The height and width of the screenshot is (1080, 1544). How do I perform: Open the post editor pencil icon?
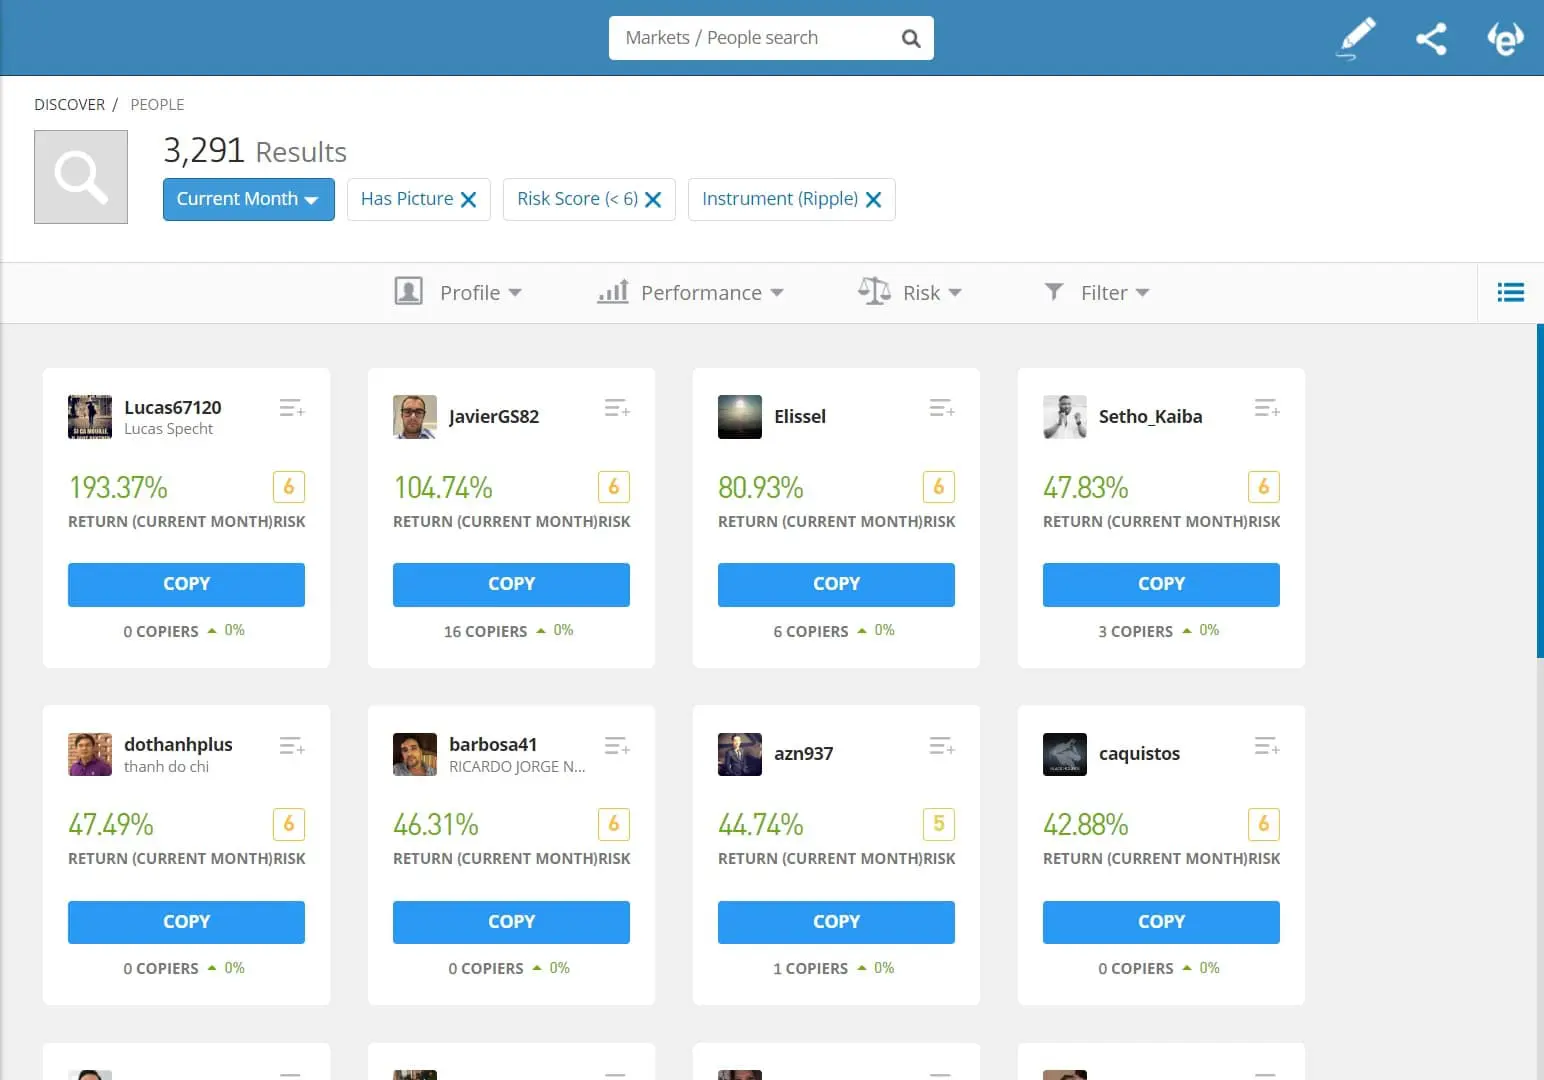click(x=1355, y=38)
